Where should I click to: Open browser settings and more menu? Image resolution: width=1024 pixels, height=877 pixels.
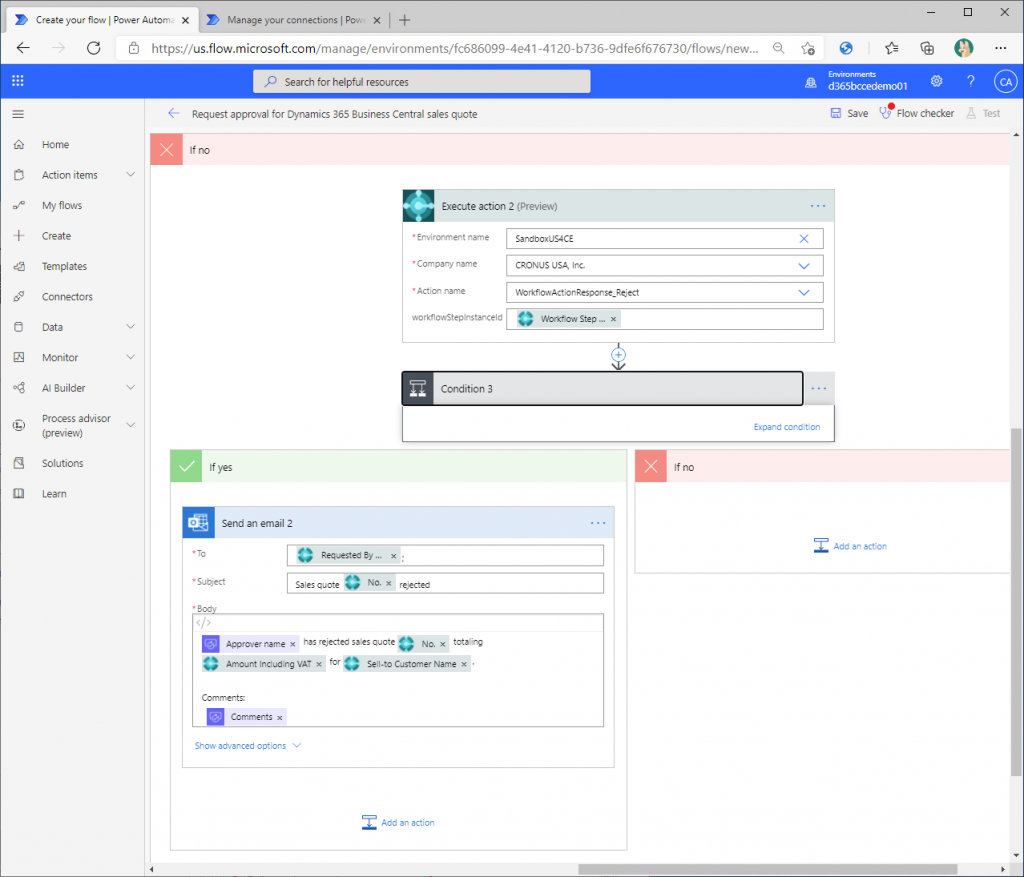(1000, 48)
